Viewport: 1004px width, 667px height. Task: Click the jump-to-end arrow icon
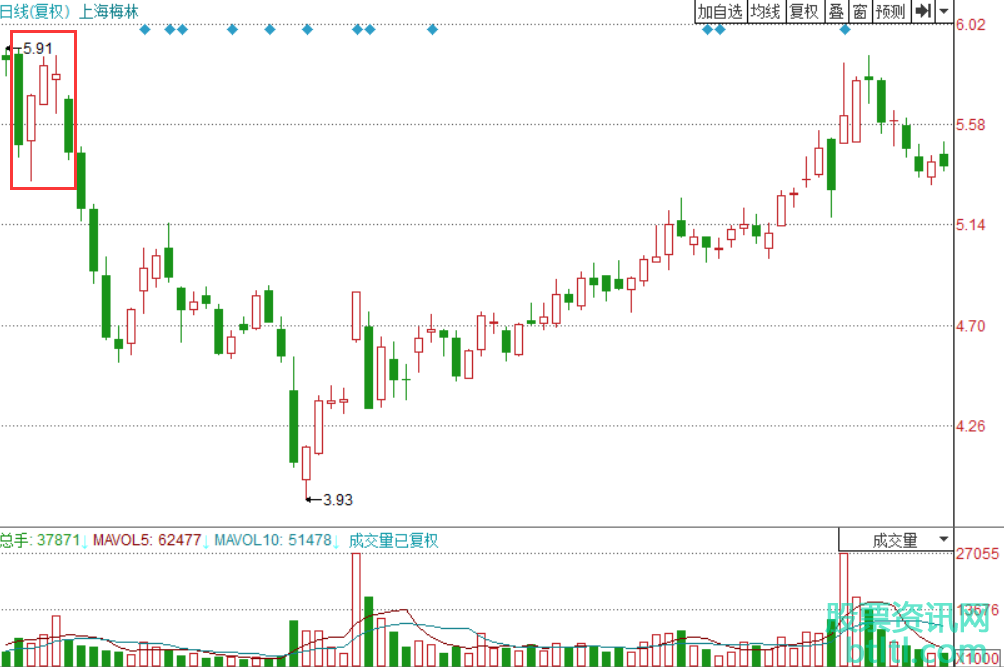(923, 11)
